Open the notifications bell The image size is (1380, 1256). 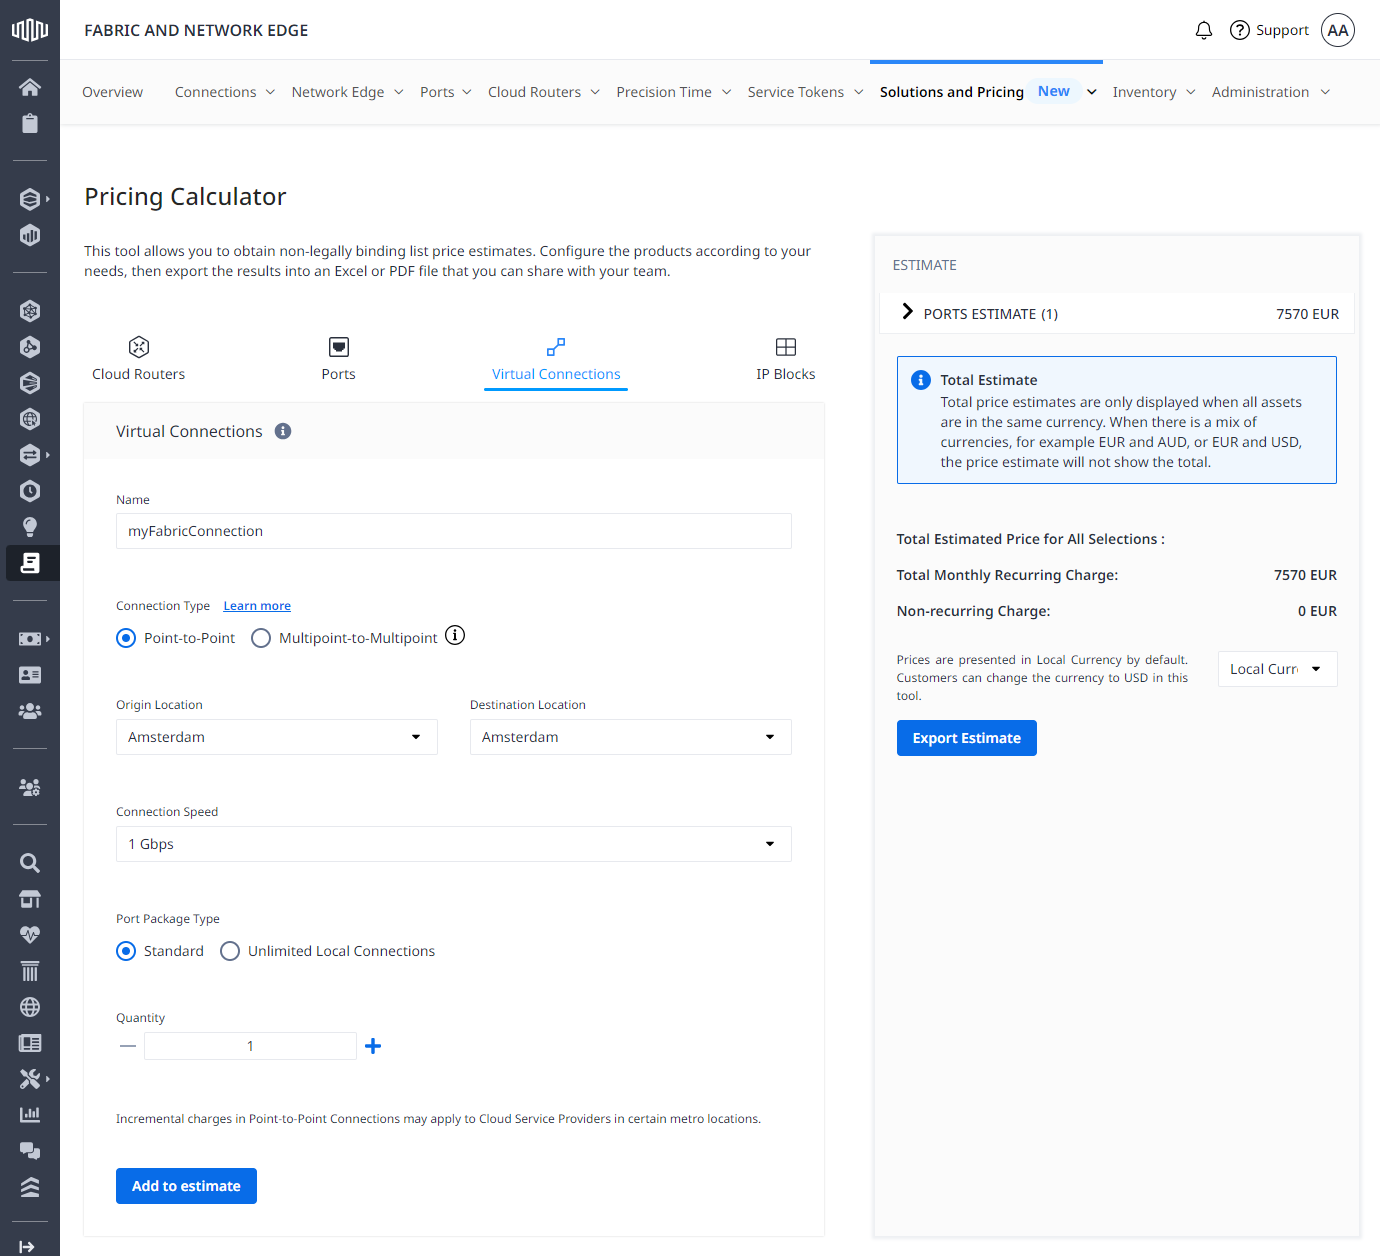click(1204, 30)
